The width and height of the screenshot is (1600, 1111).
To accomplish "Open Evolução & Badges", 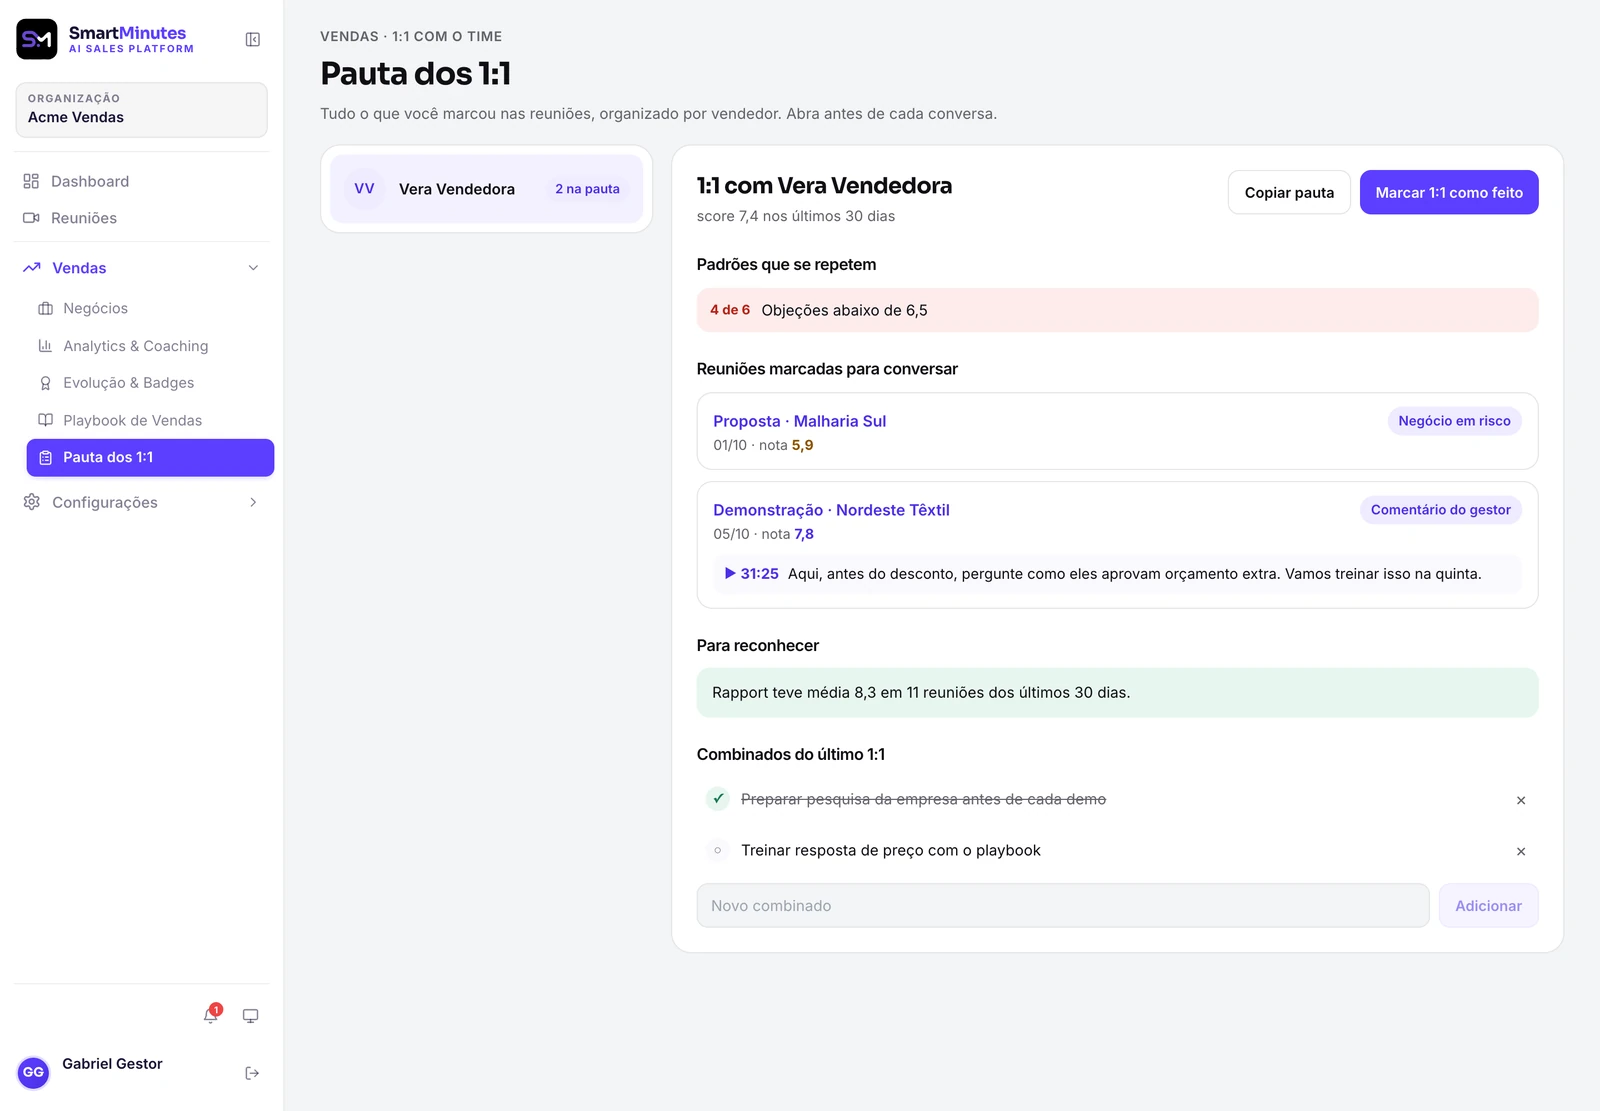I will point(150,383).
